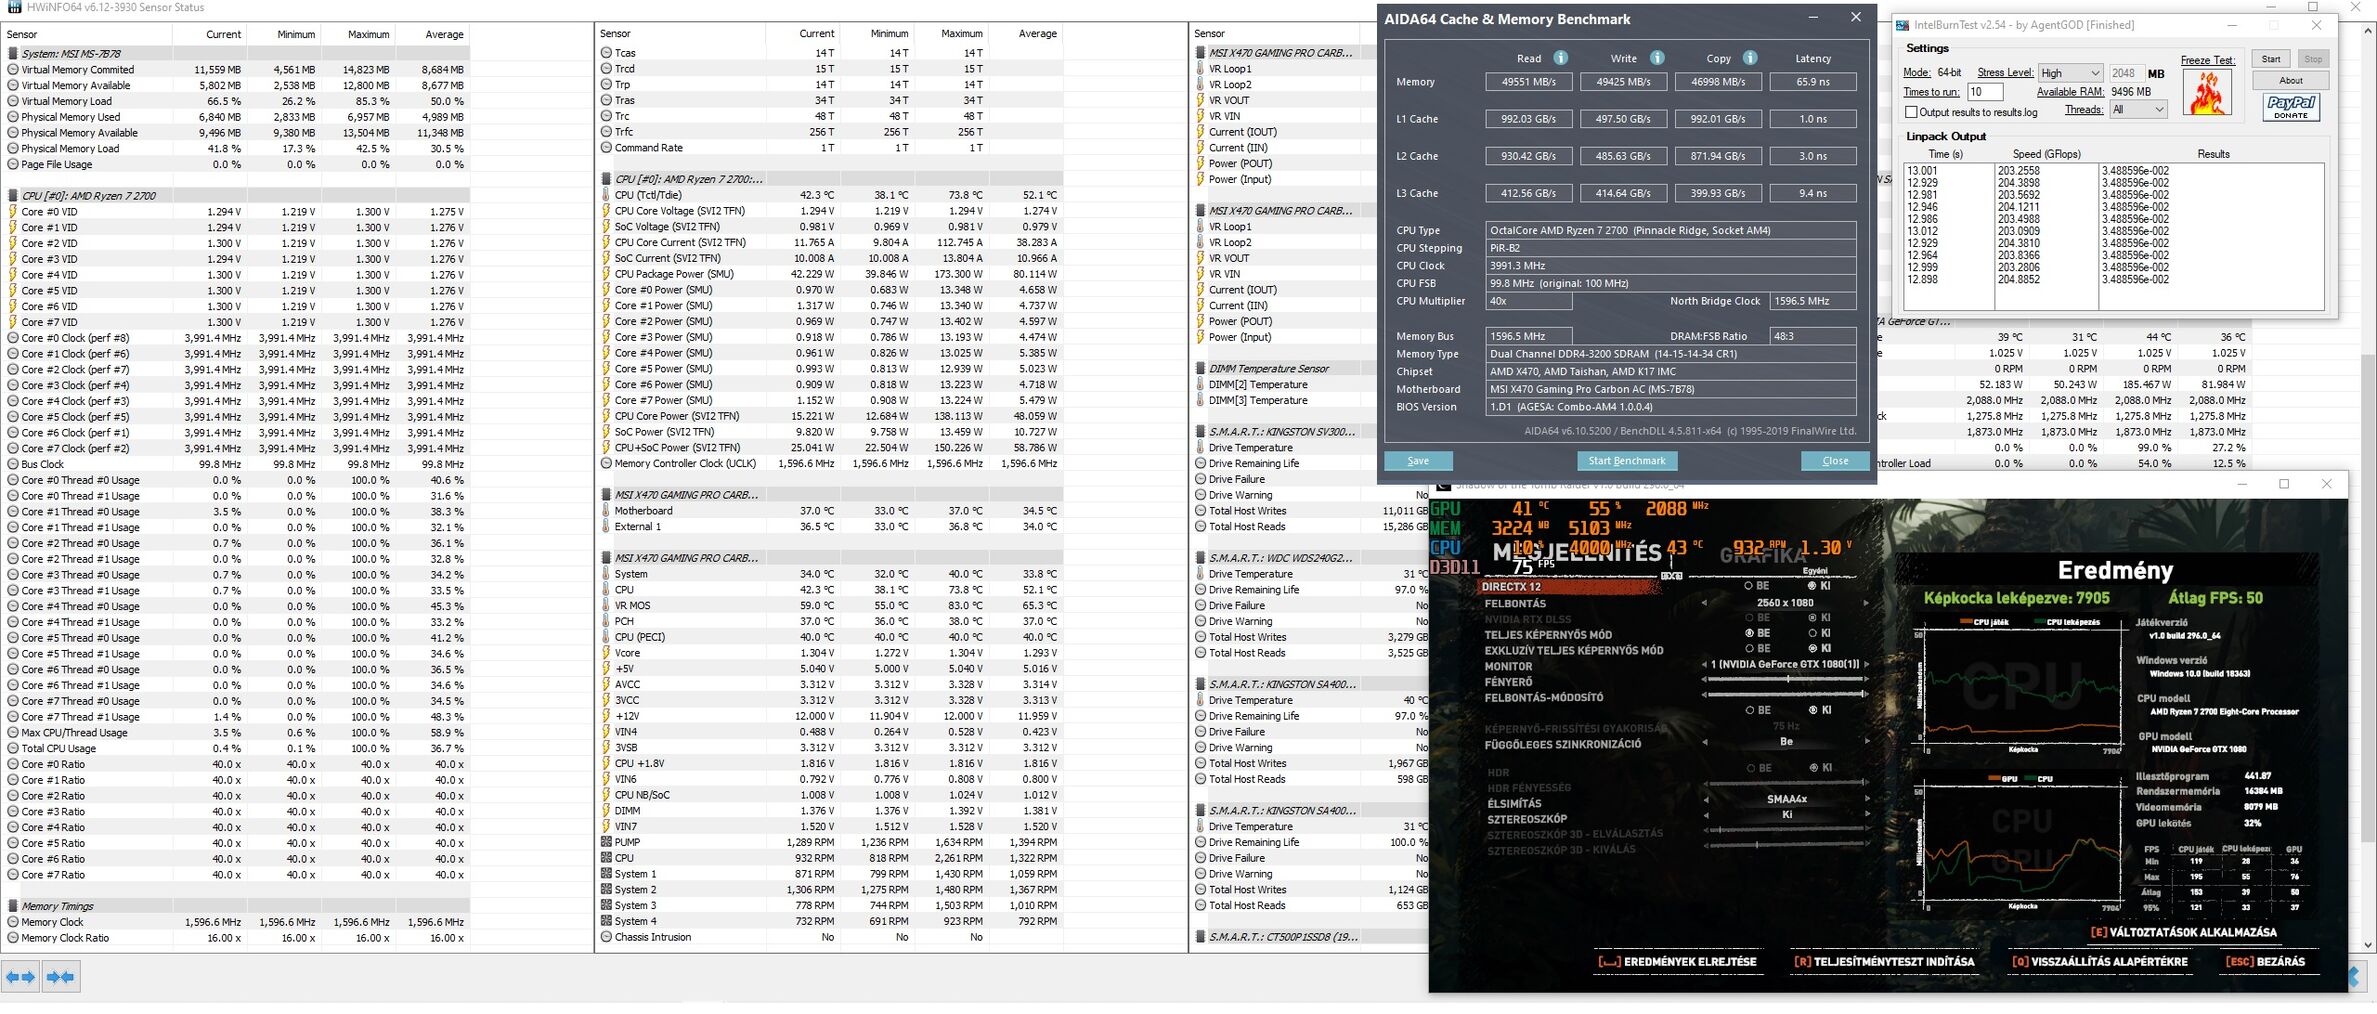Click the AIDA64 Close button
This screenshot has height=1014, width=2377.
coord(1835,461)
